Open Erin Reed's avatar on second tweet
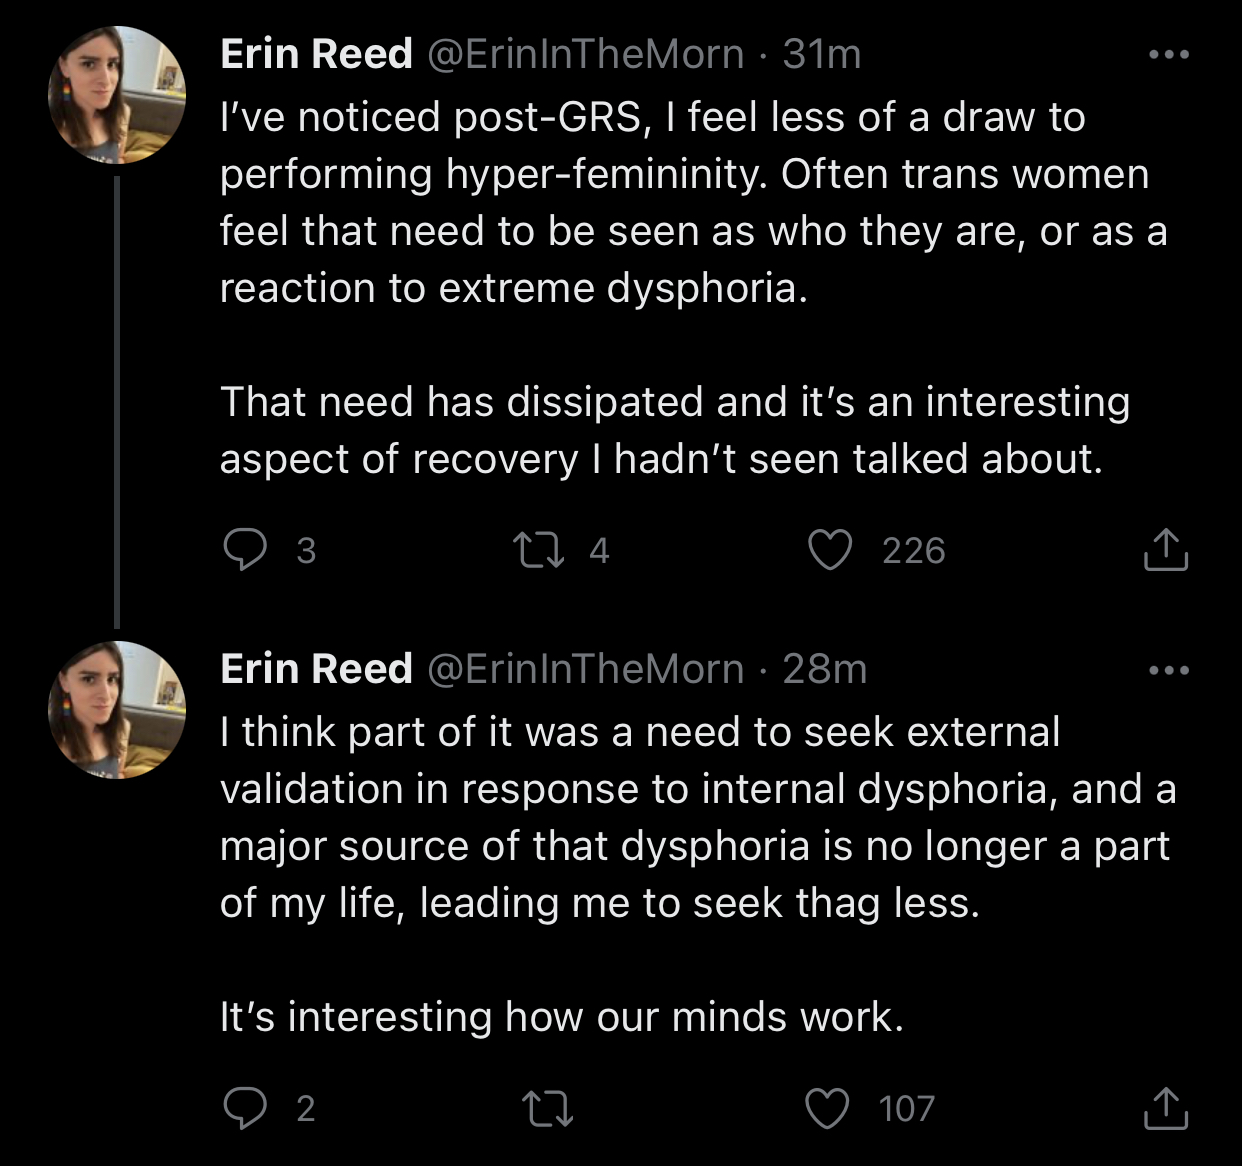This screenshot has height=1166, width=1242. coord(117,710)
